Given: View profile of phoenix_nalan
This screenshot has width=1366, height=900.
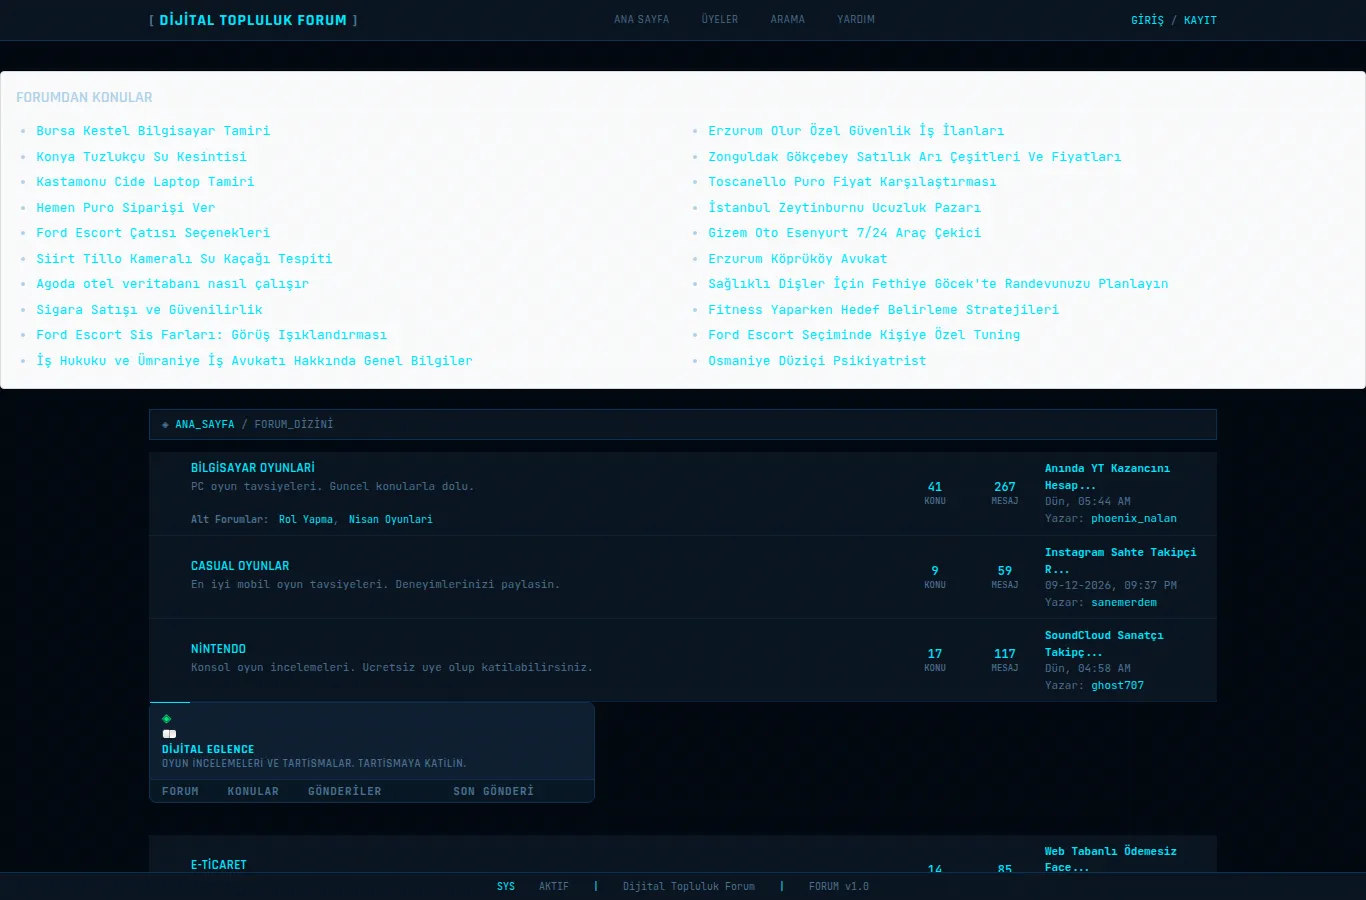Looking at the screenshot, I should 1134,519.
